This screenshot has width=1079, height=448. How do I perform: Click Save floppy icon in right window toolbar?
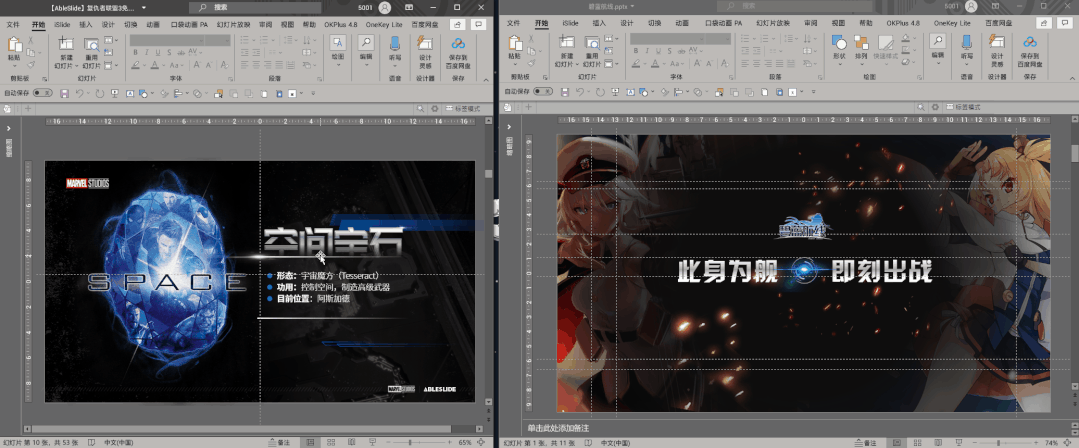(565, 92)
